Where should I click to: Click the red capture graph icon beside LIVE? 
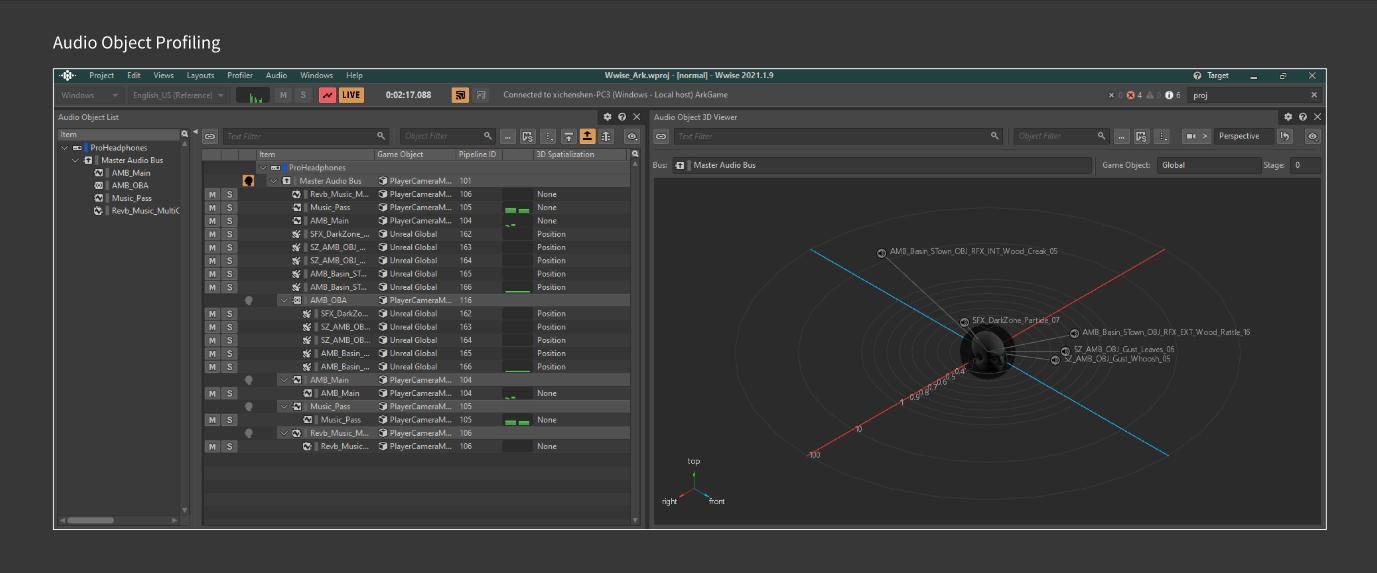327,95
